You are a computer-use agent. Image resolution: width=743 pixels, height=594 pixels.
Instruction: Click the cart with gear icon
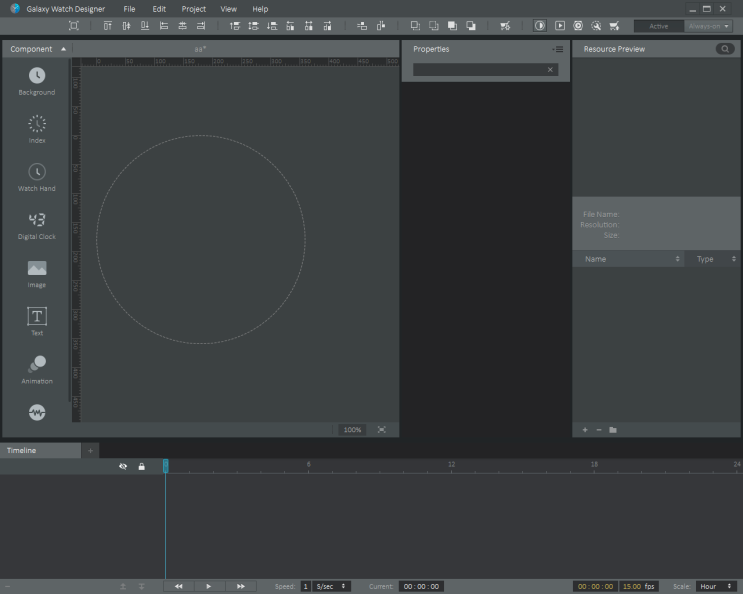coord(505,26)
